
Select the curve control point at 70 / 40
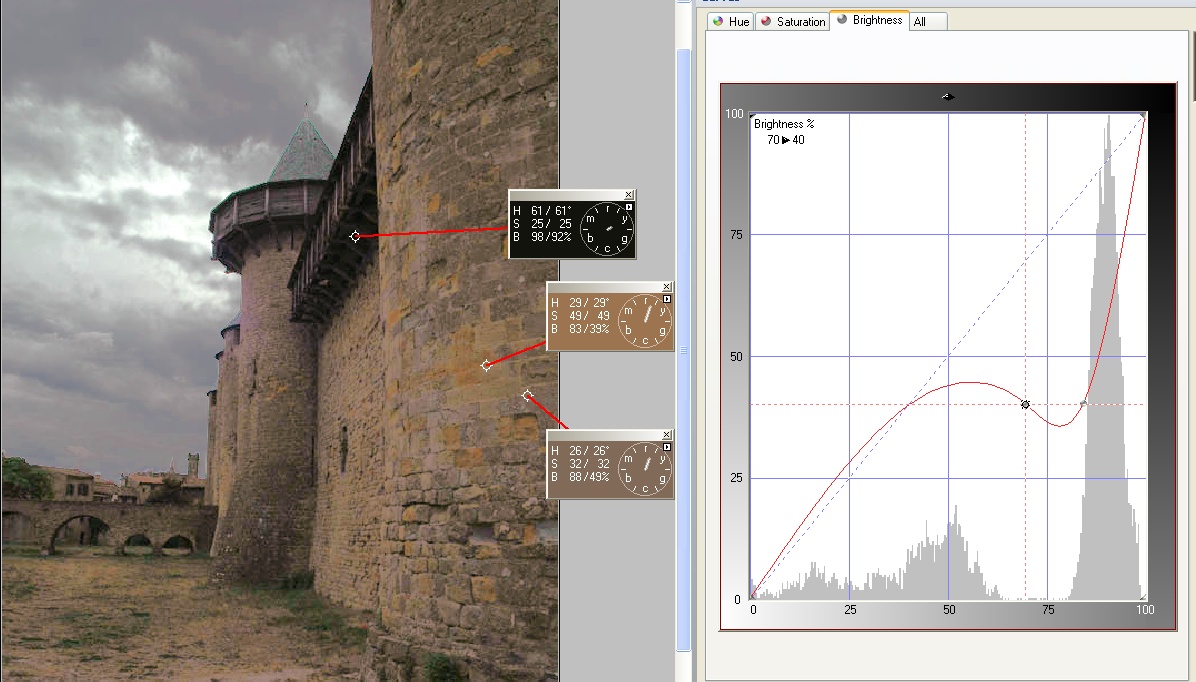[x=1025, y=404]
